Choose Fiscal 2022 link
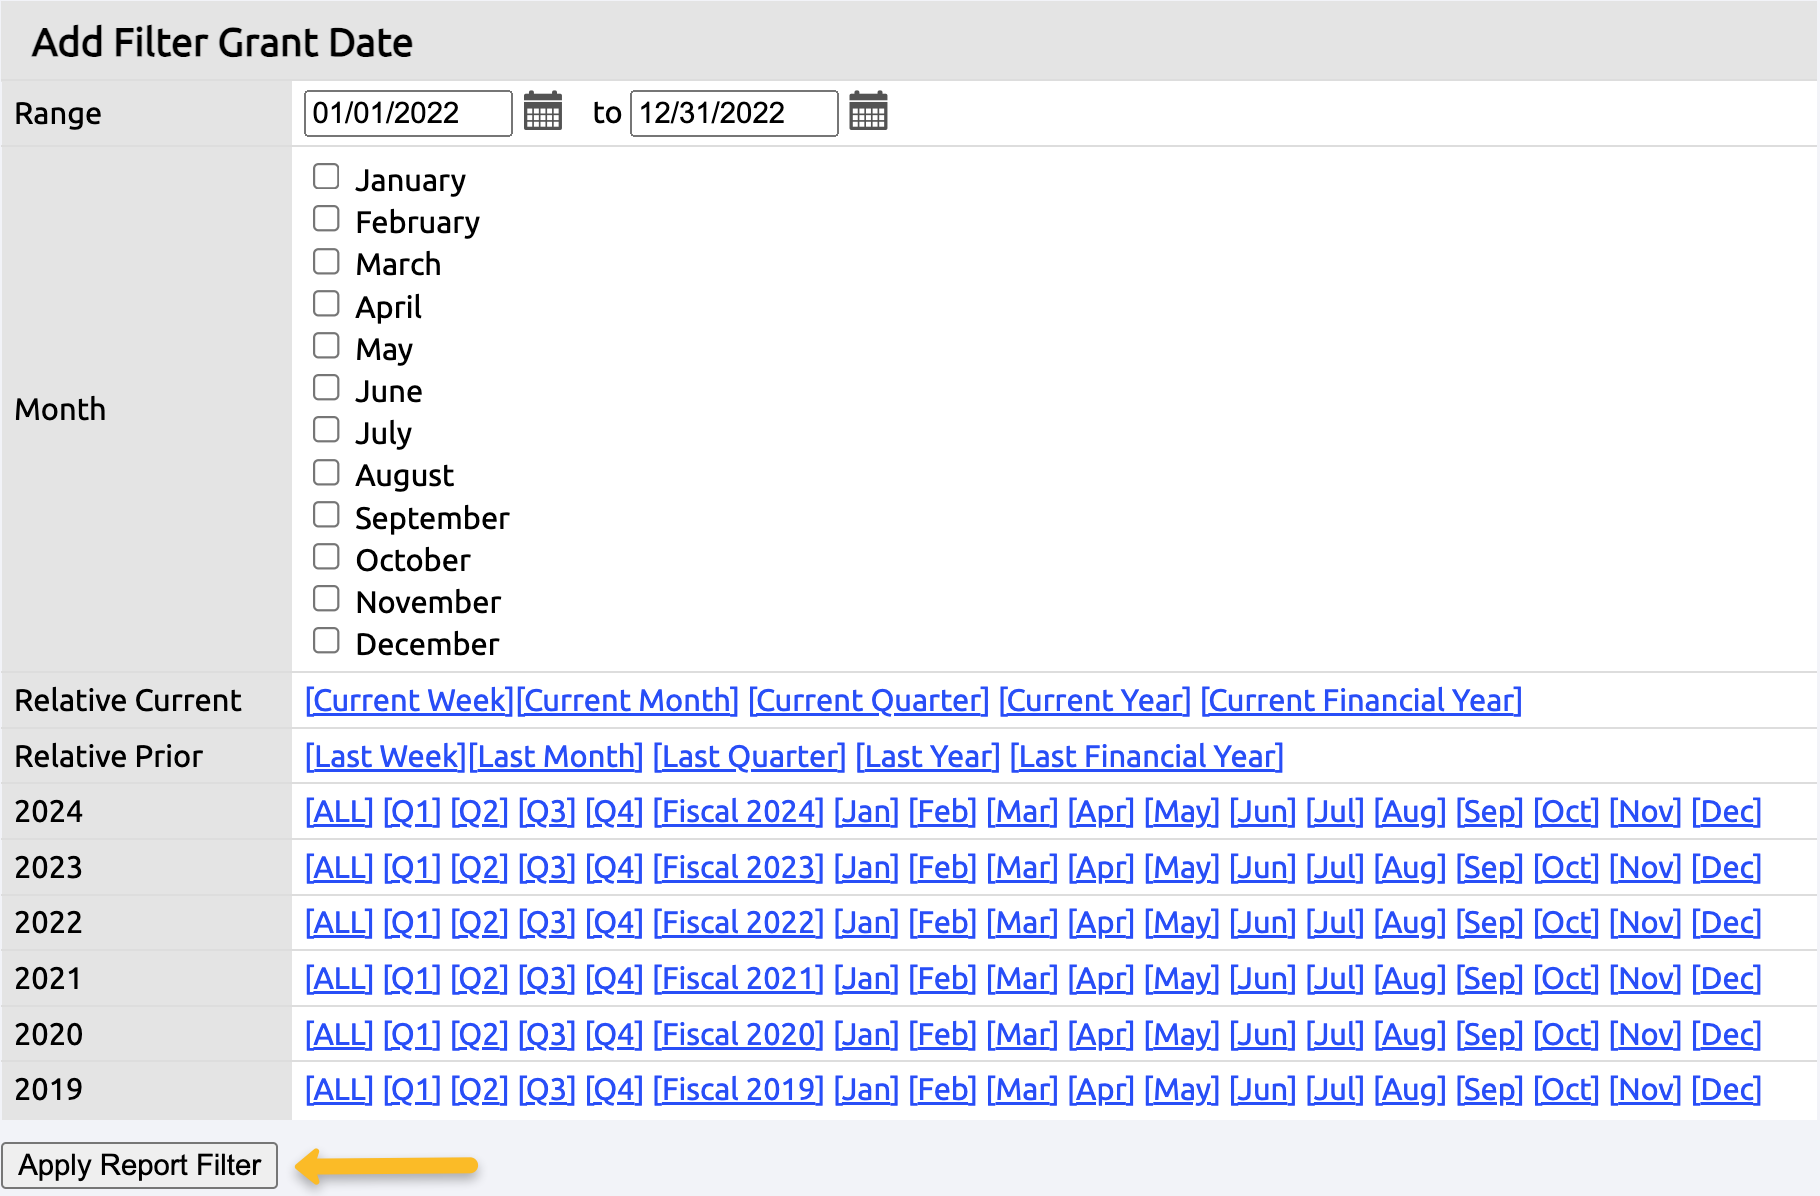 pyautogui.click(x=738, y=922)
